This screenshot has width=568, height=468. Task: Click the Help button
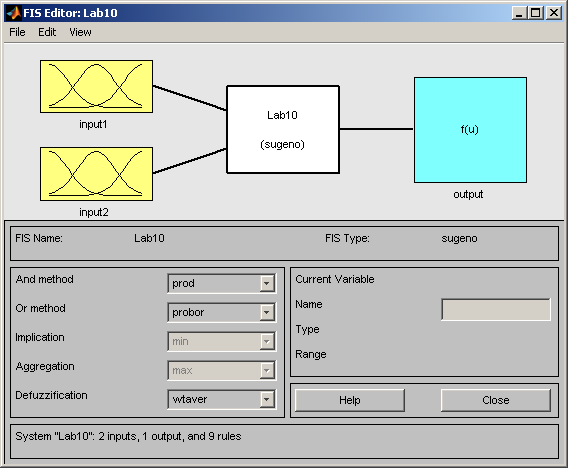tap(350, 400)
